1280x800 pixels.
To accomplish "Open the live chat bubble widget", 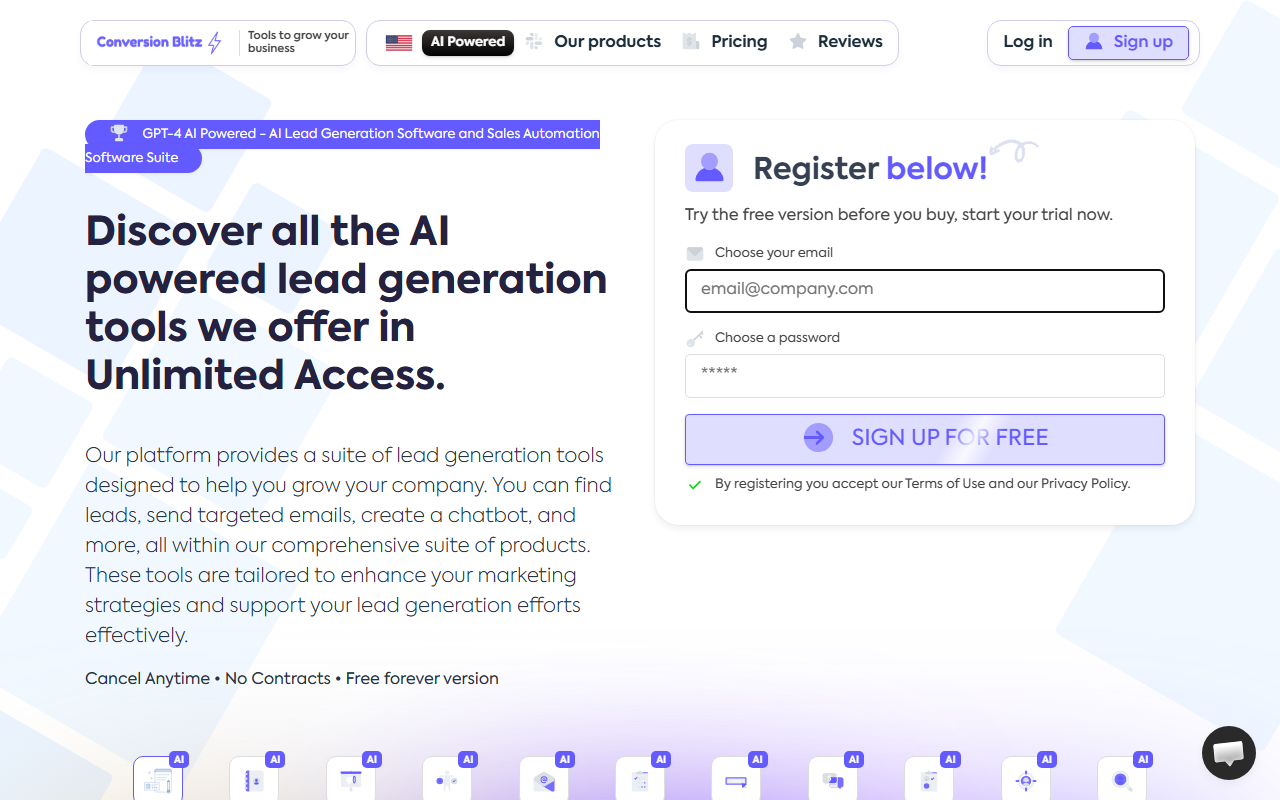I will (x=1228, y=753).
